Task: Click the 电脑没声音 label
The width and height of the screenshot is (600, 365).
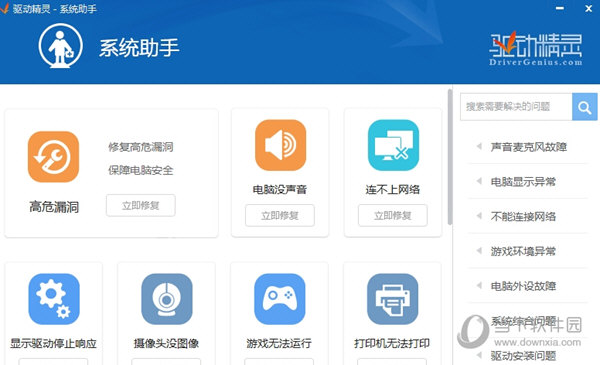Action: click(x=280, y=189)
